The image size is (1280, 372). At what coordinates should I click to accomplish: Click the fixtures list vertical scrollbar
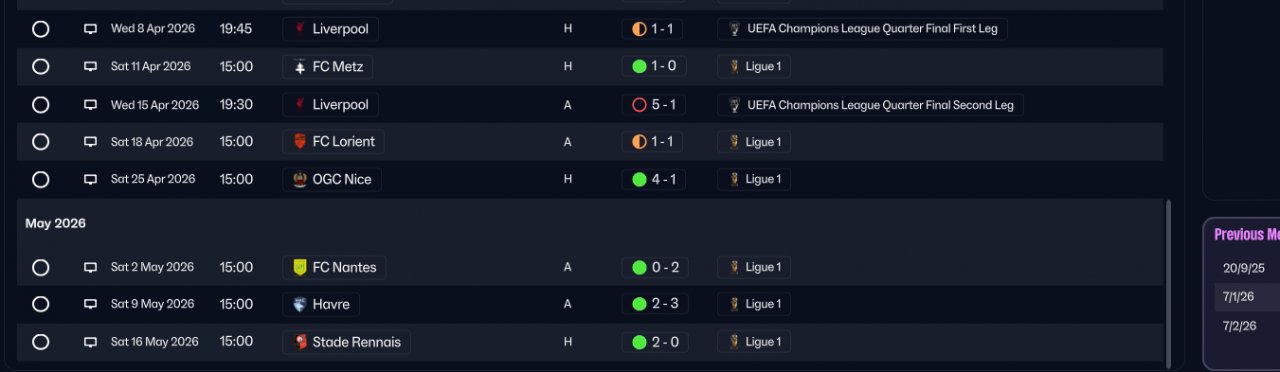click(x=1167, y=282)
